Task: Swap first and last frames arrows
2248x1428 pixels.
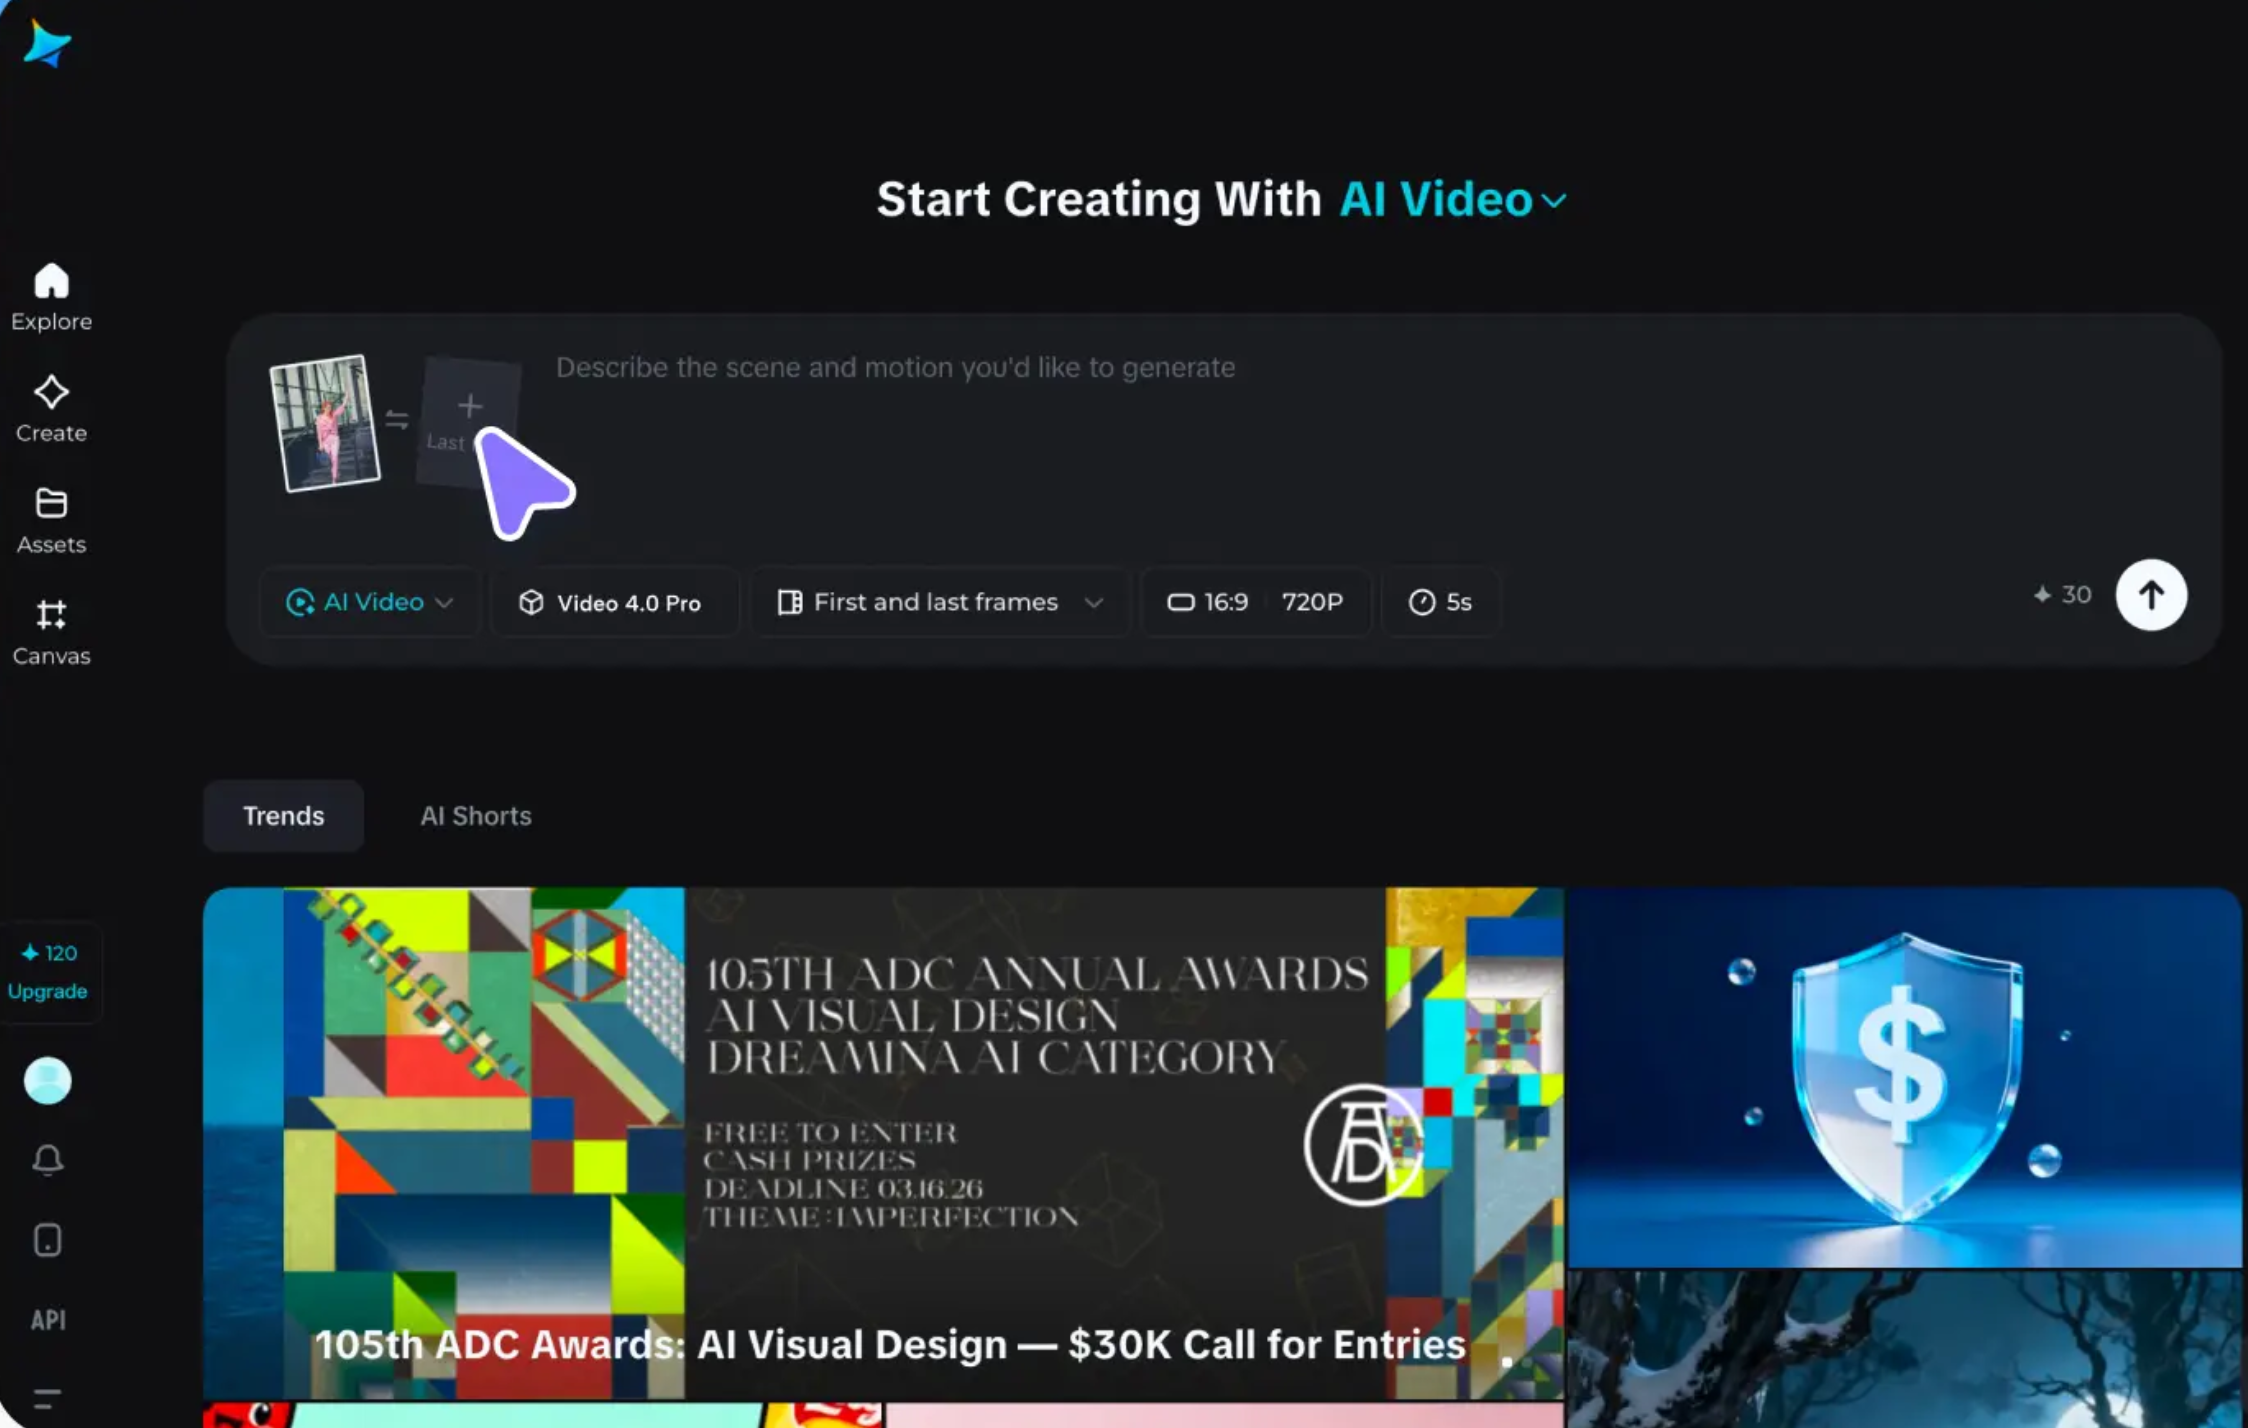Action: [397, 420]
